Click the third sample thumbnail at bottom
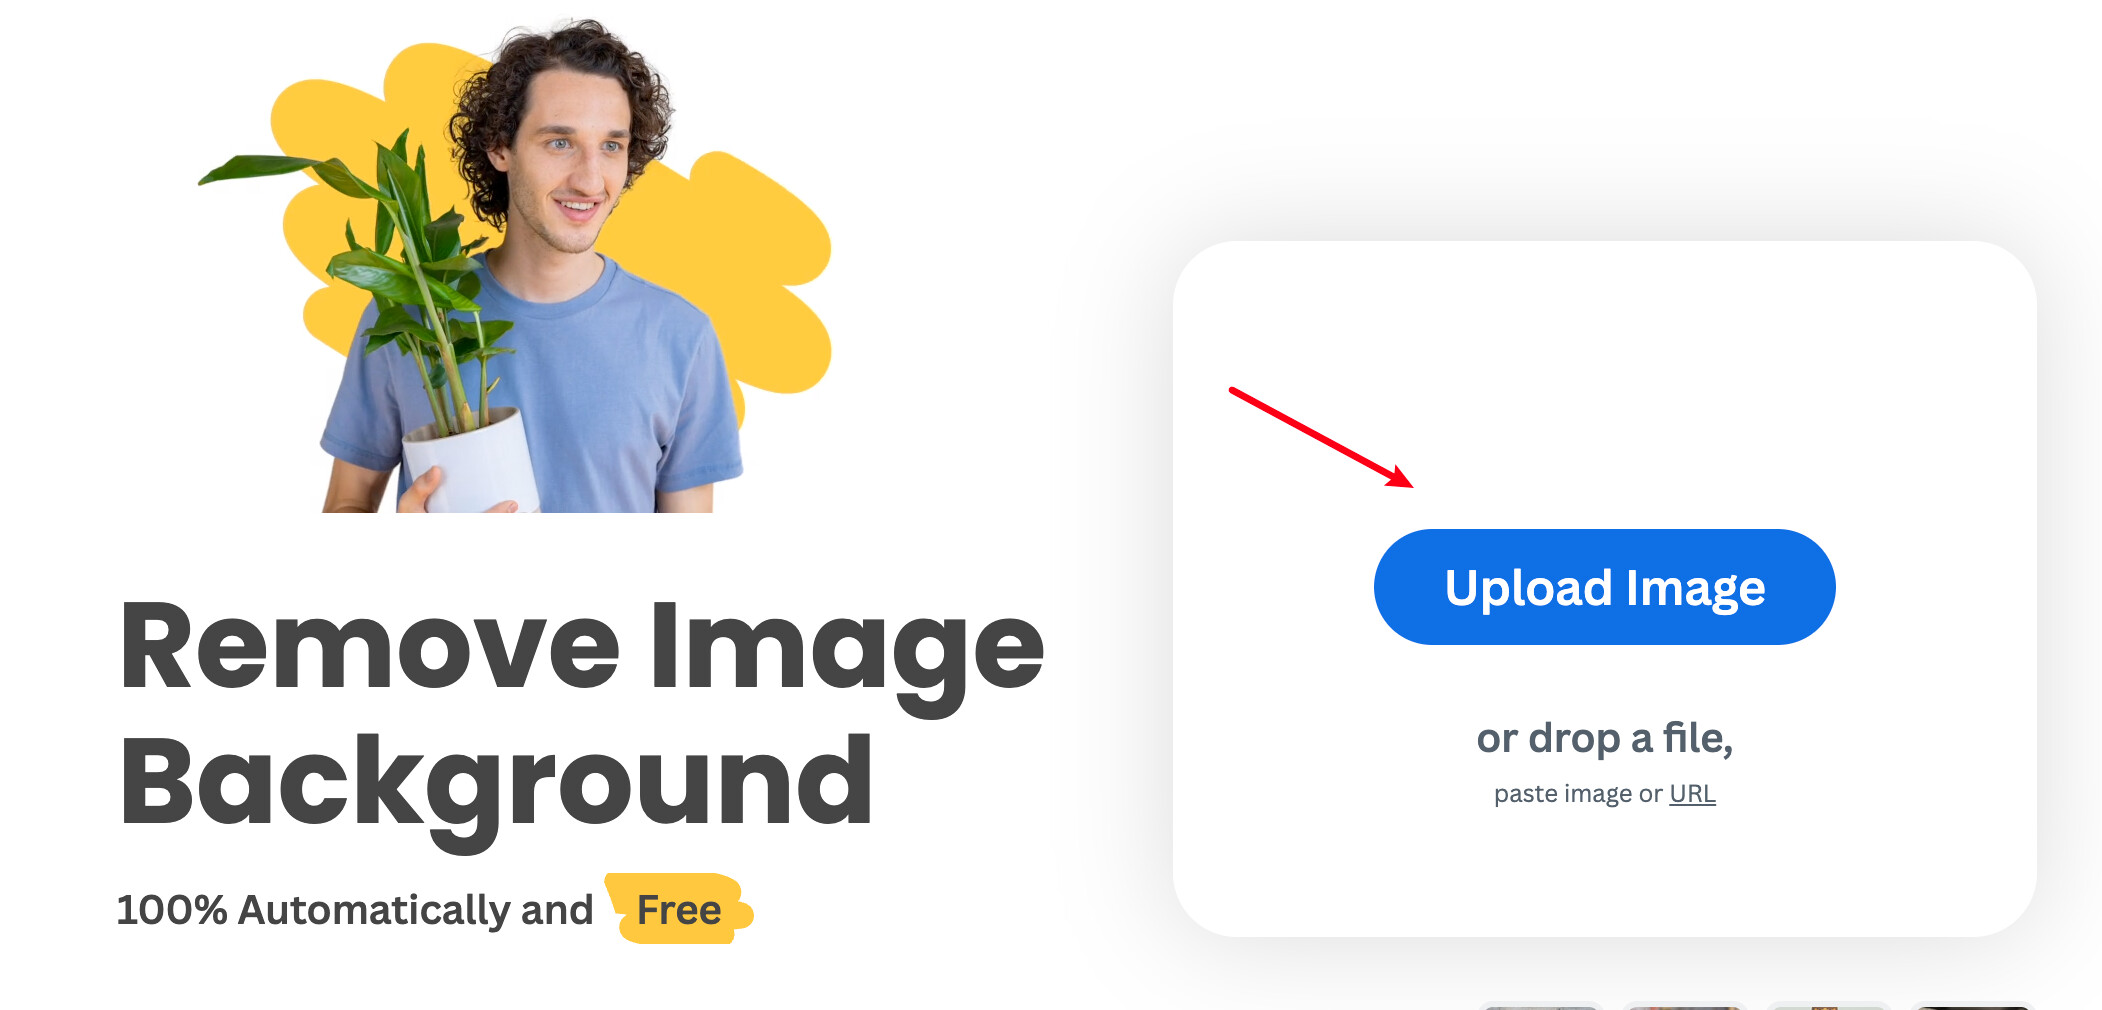2102x1010 pixels. point(1829,1006)
